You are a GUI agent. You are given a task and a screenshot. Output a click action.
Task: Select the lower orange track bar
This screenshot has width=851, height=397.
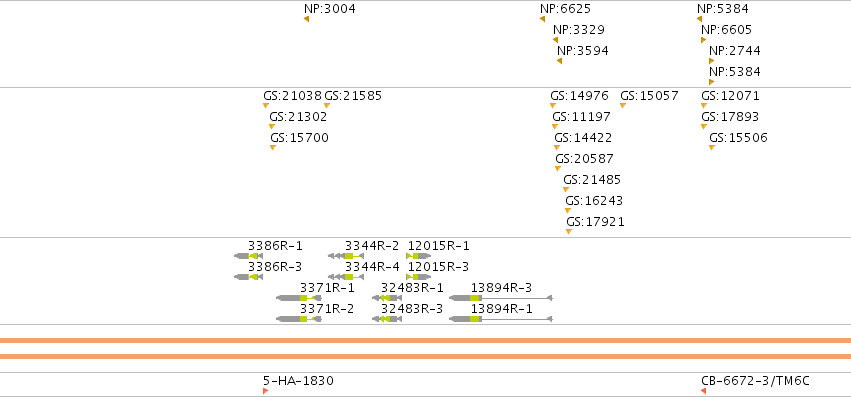pos(426,356)
